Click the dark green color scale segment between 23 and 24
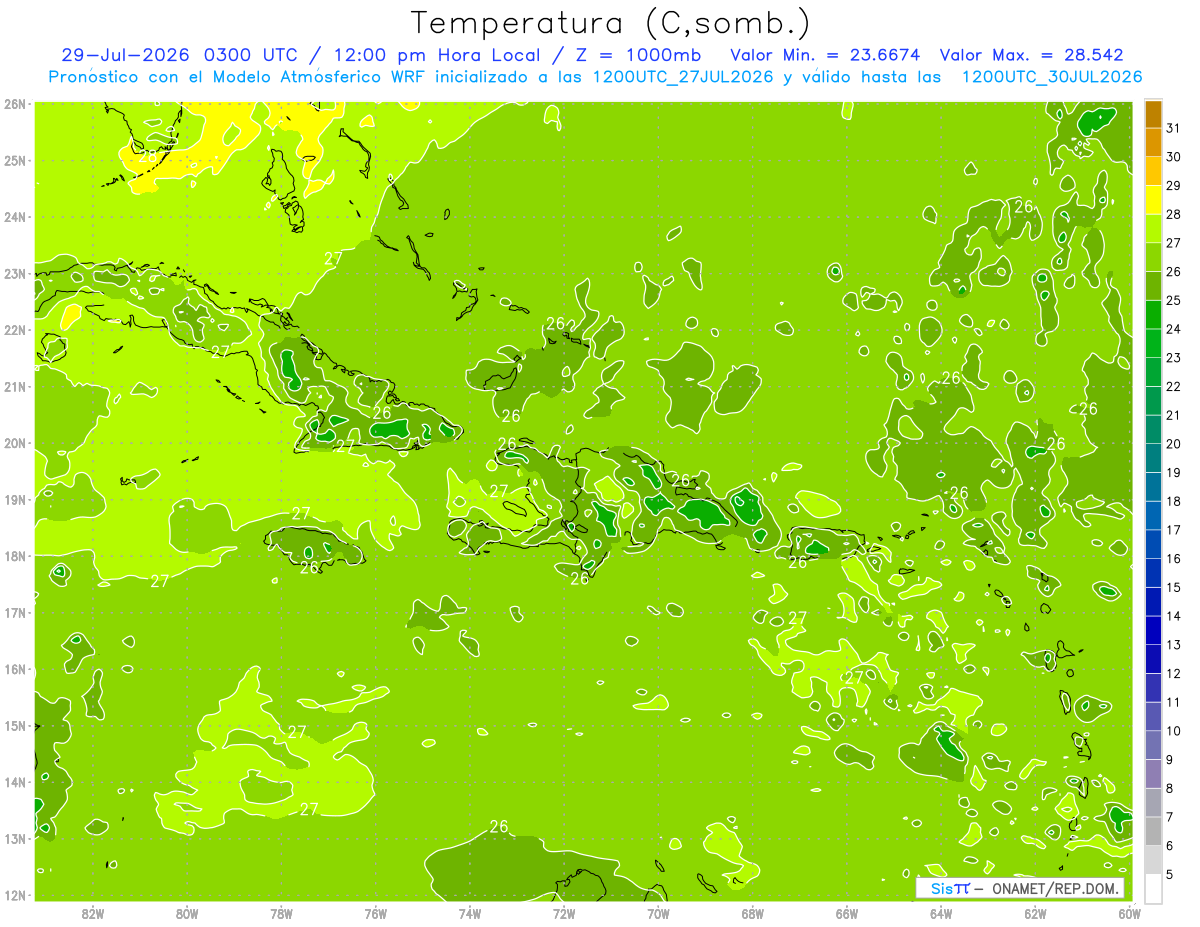1200x927 pixels. click(x=1153, y=343)
